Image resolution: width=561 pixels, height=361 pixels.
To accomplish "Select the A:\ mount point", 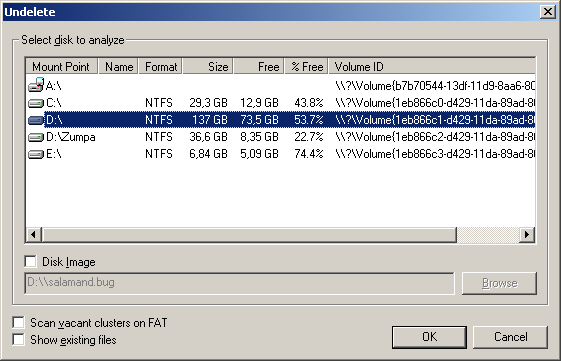I will tap(54, 86).
